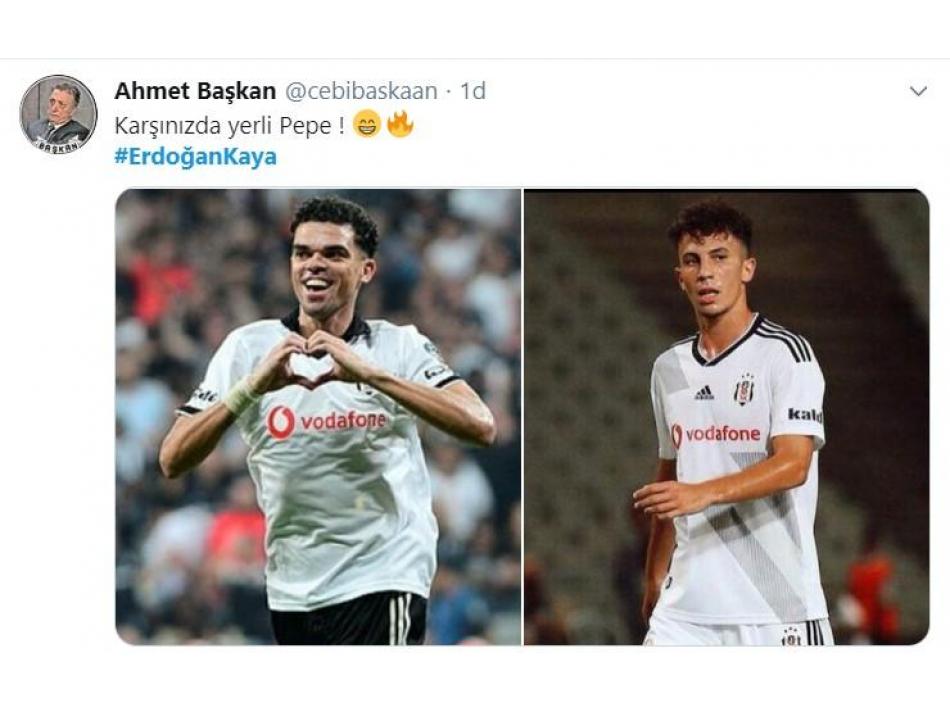Click the white wrist bandage in left photo
Viewport: 950px width, 712px height.
click(x=241, y=396)
